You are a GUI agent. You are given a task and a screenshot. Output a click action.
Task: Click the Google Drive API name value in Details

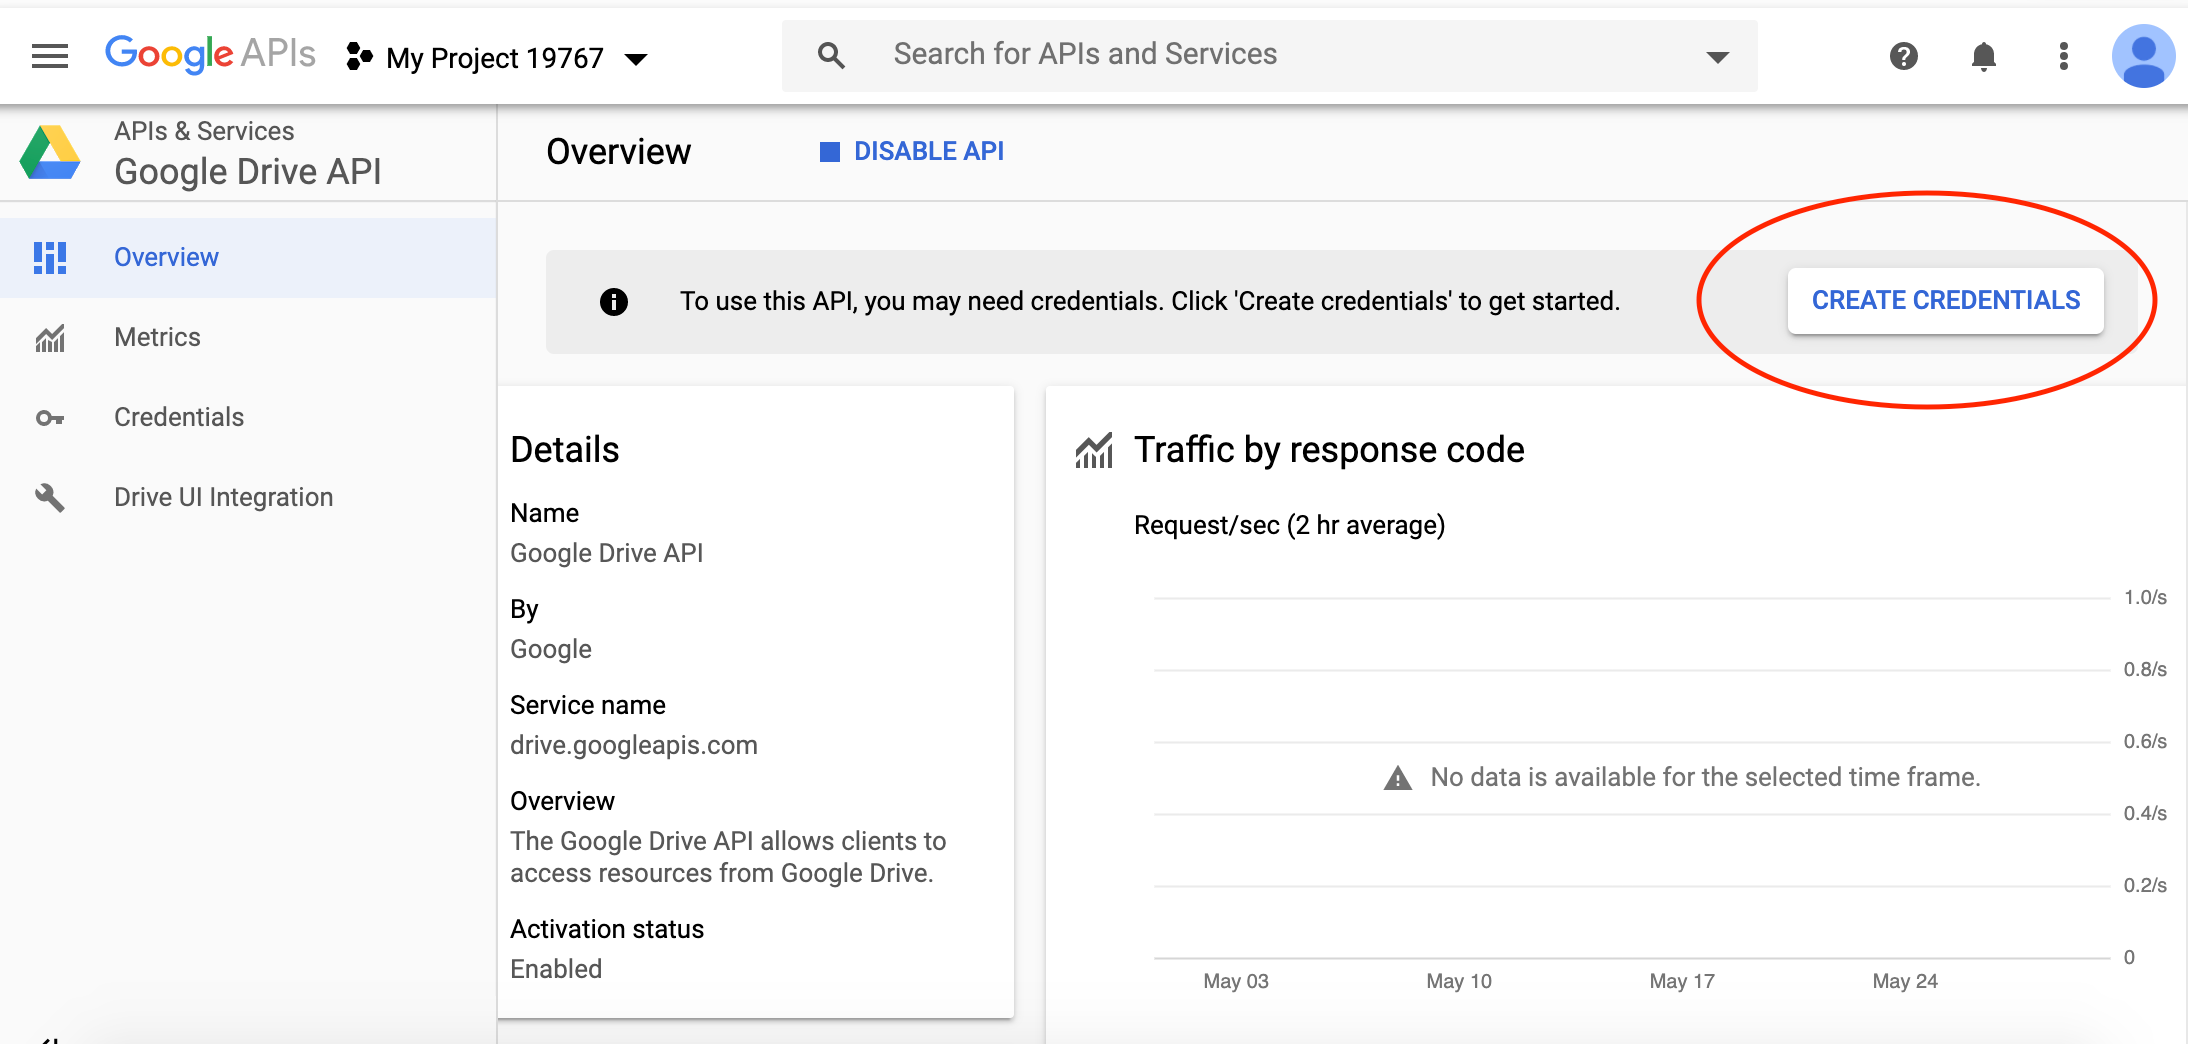pos(606,553)
